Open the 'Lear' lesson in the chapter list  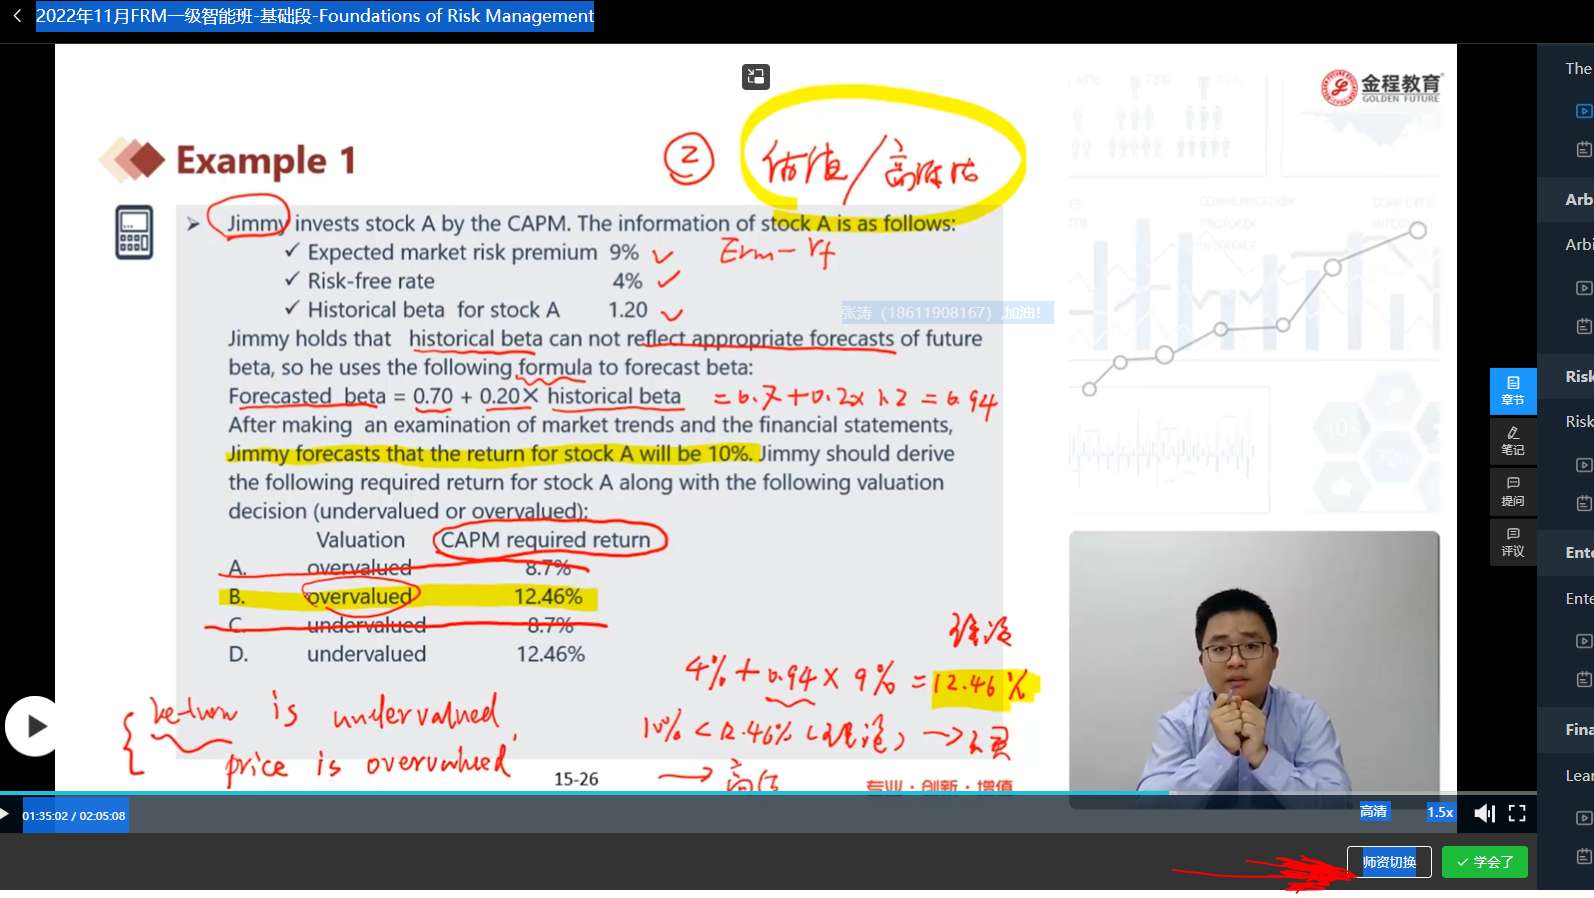(x=1579, y=775)
